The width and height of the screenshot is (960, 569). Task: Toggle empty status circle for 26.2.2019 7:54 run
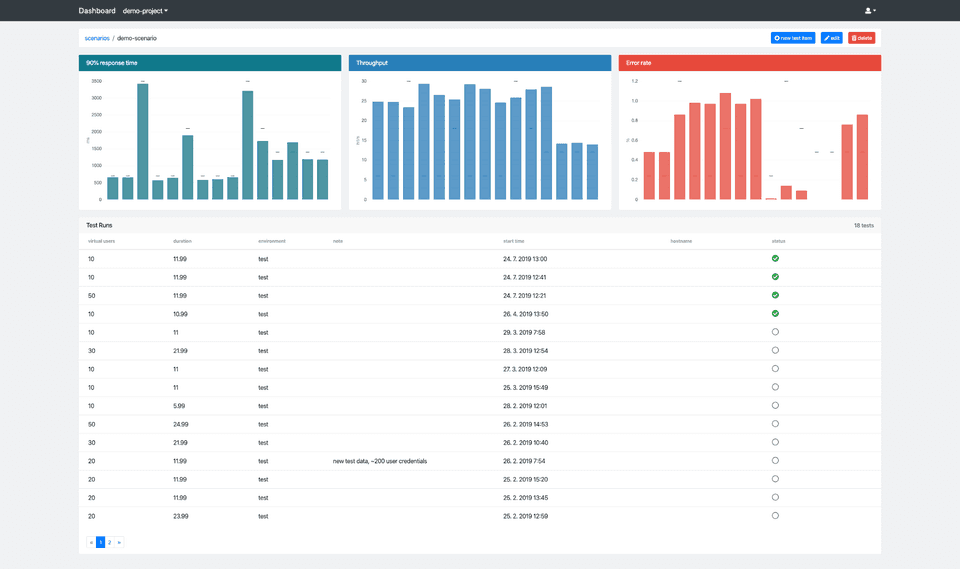[x=775, y=461]
